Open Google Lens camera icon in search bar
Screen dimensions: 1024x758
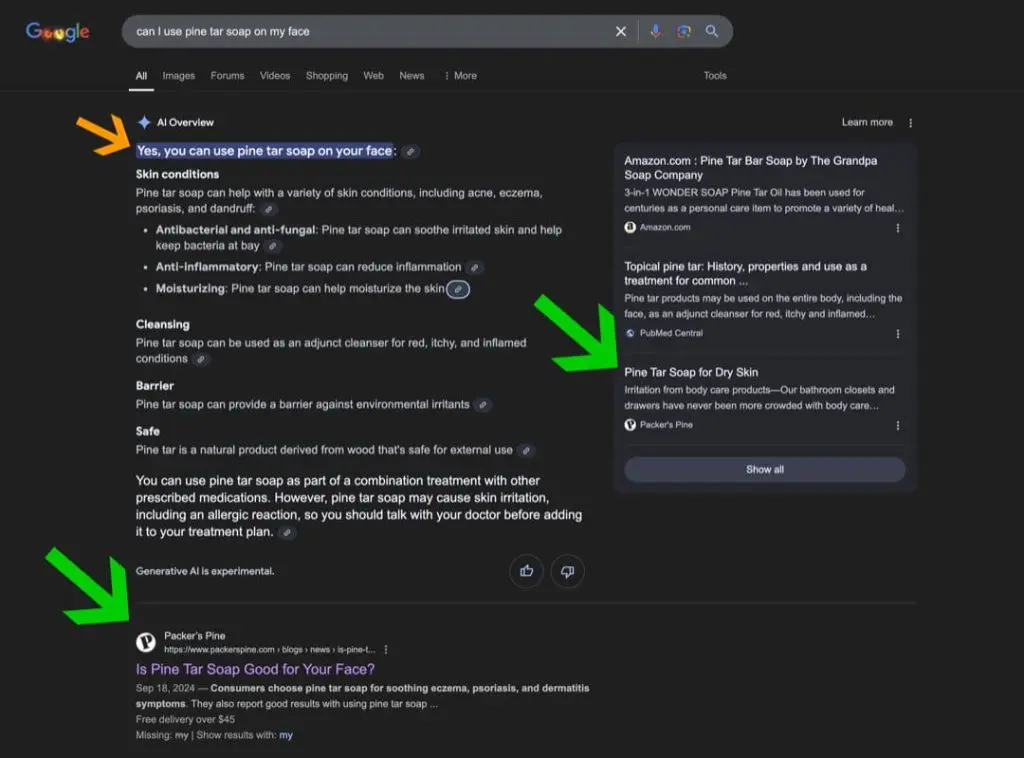coord(684,31)
